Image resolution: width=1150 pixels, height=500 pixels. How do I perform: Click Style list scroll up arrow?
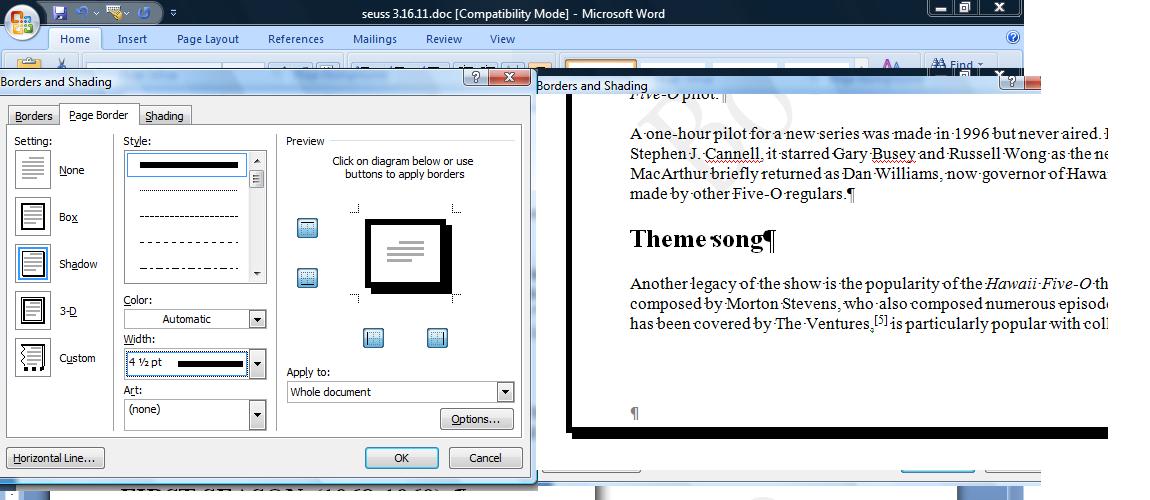[257, 161]
